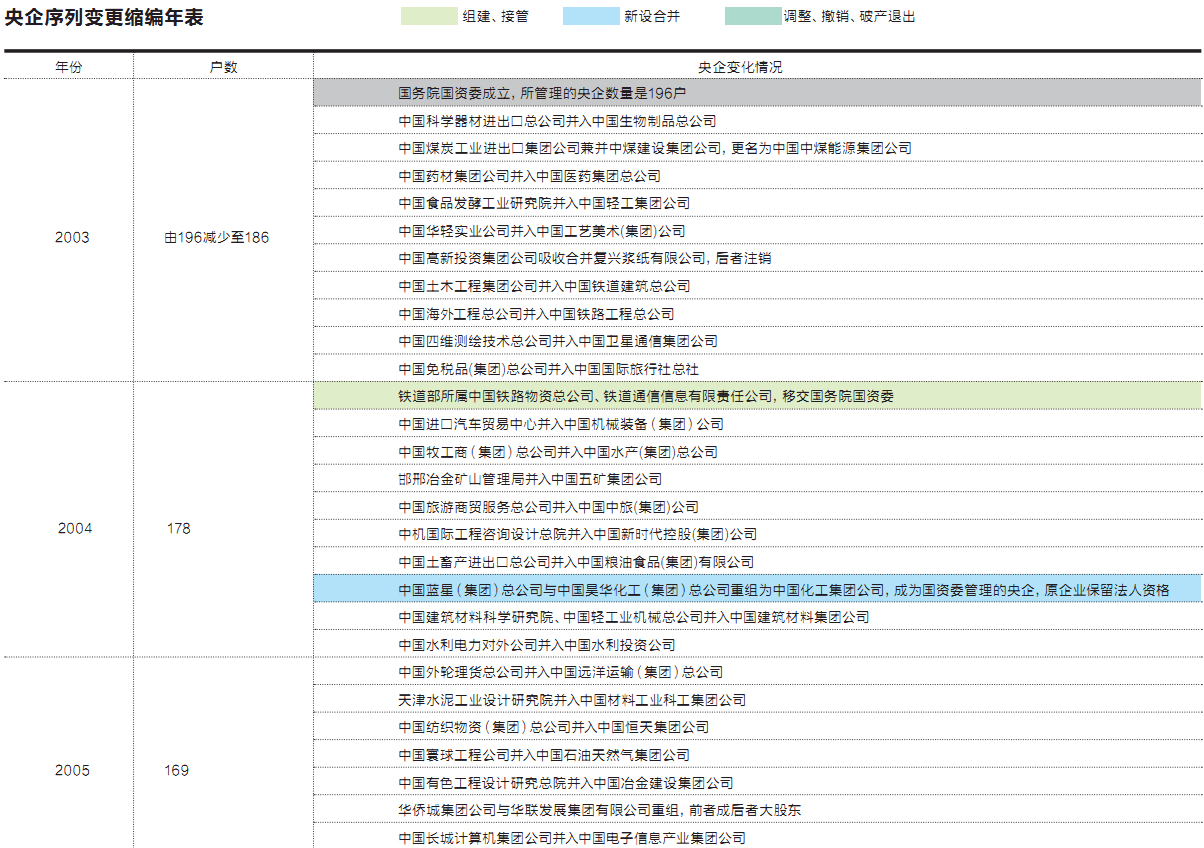The width and height of the screenshot is (1204, 848).
Task: Click the light green 组建、接管 legend swatch
Action: [x=429, y=16]
